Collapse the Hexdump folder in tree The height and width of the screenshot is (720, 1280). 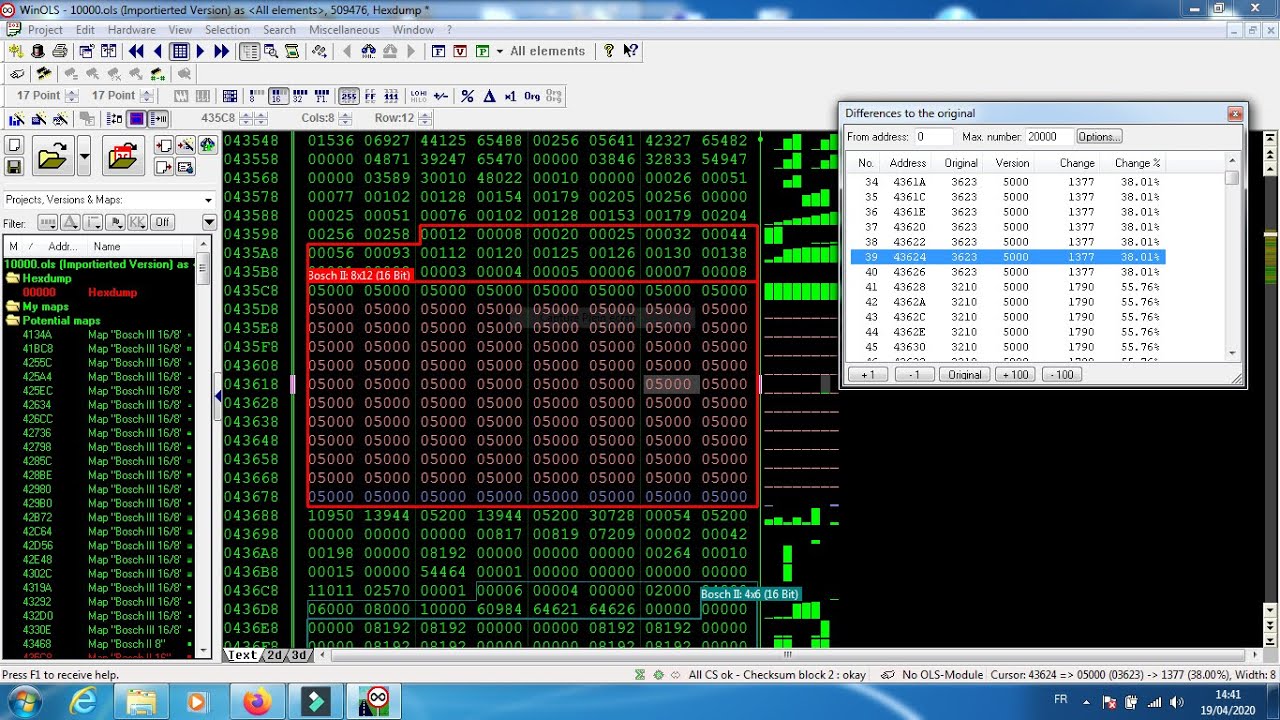click(13, 278)
